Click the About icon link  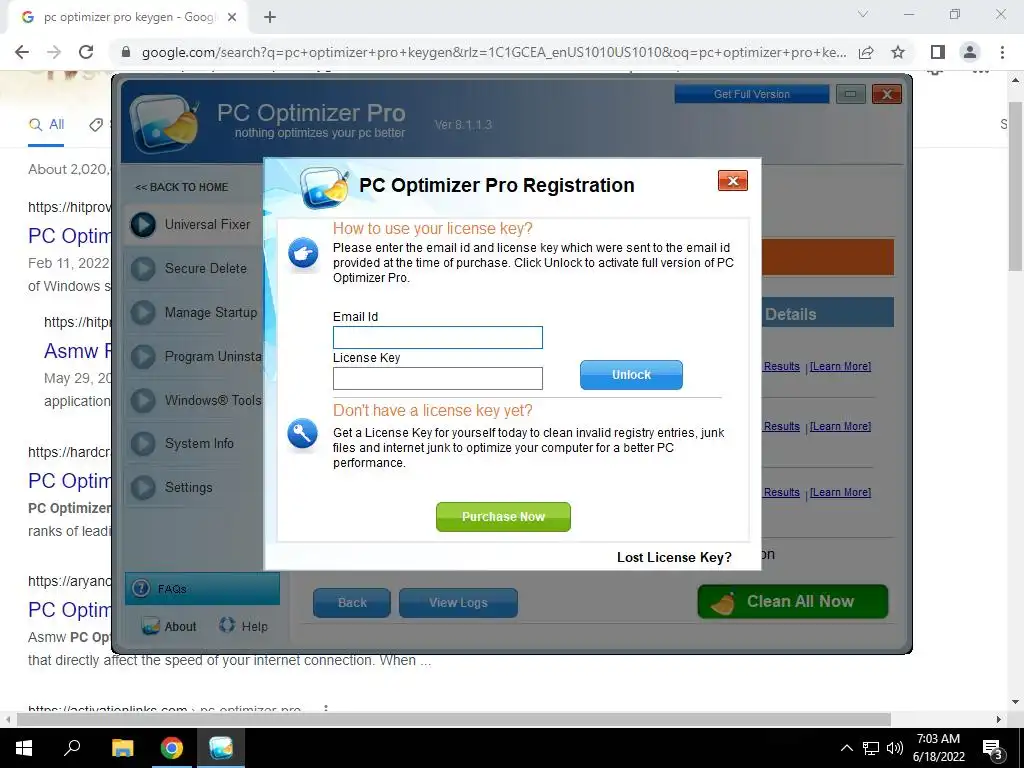pos(169,626)
